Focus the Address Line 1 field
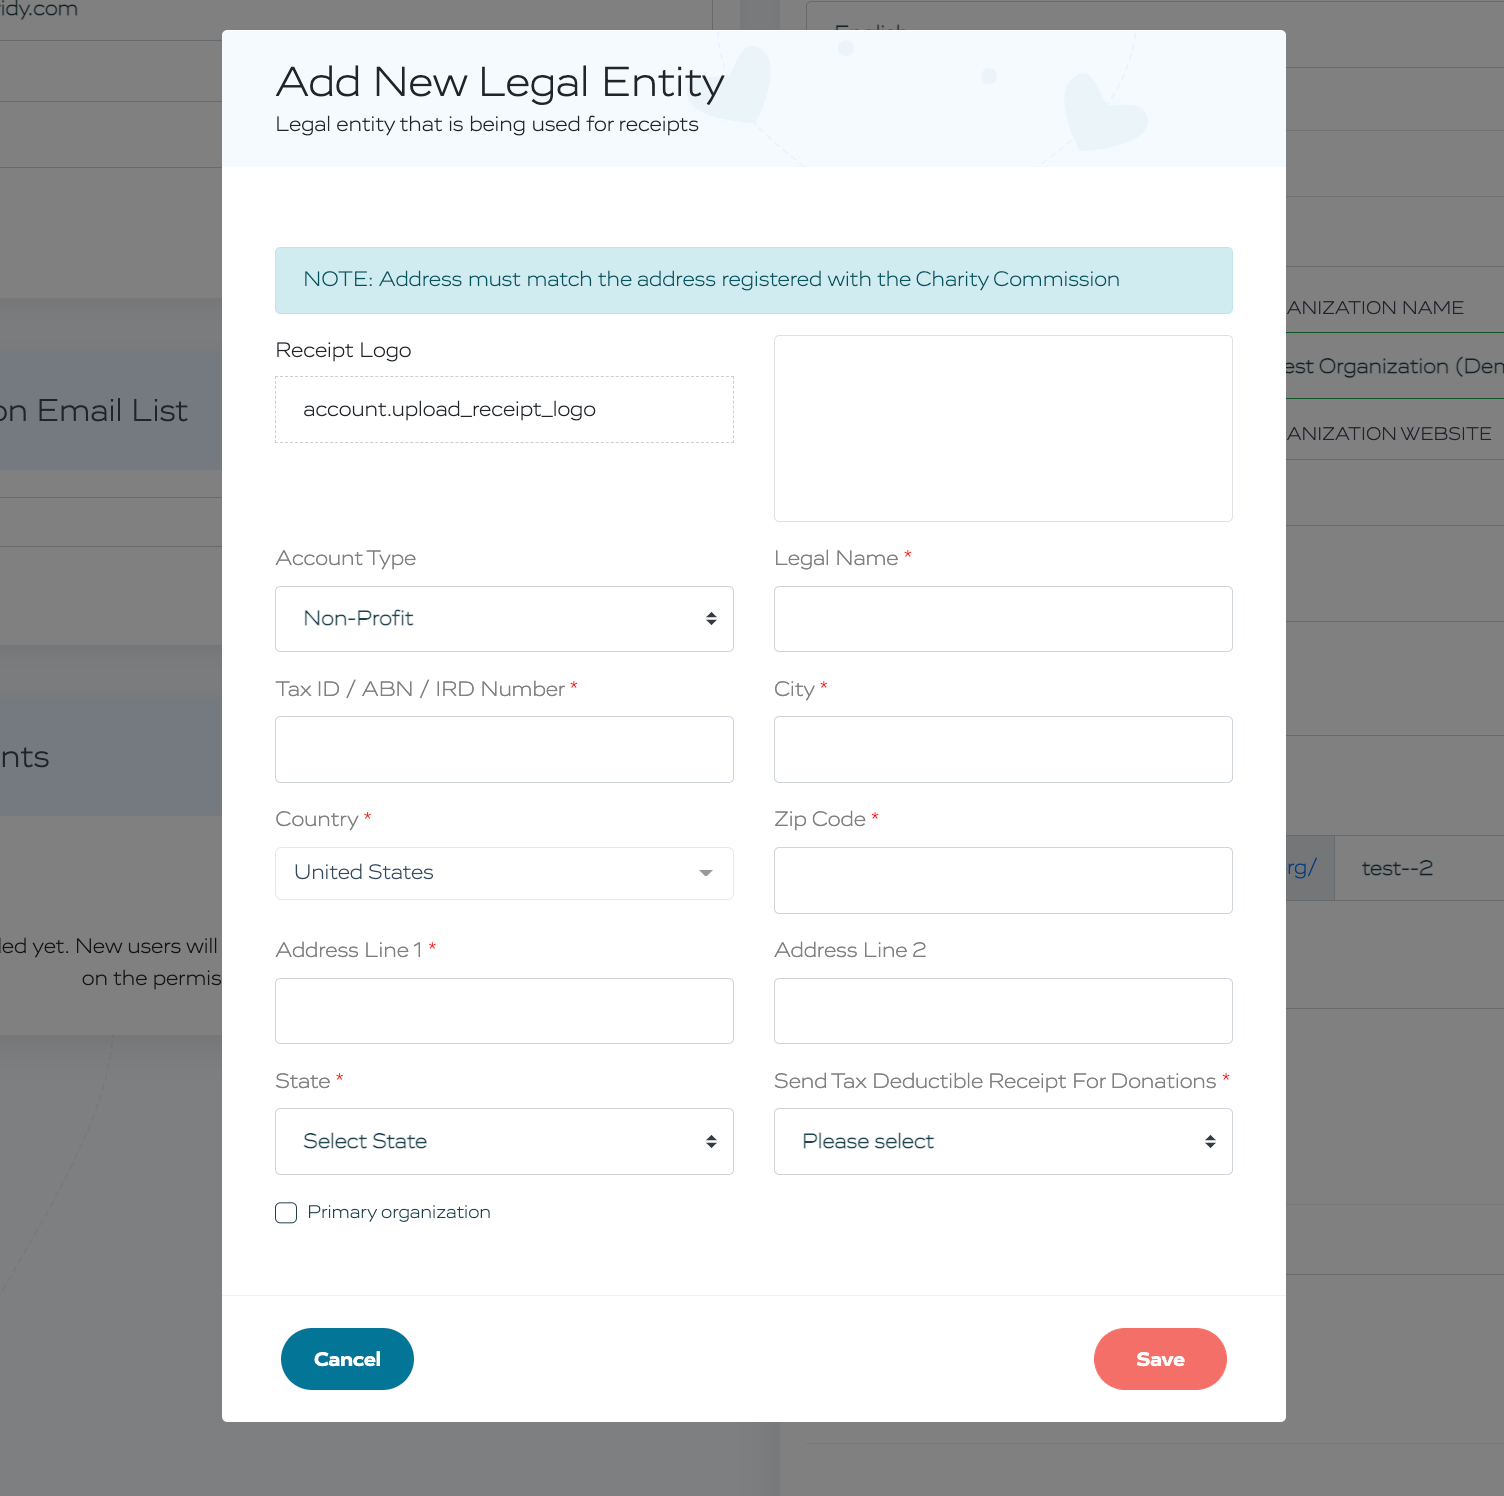 point(504,1011)
